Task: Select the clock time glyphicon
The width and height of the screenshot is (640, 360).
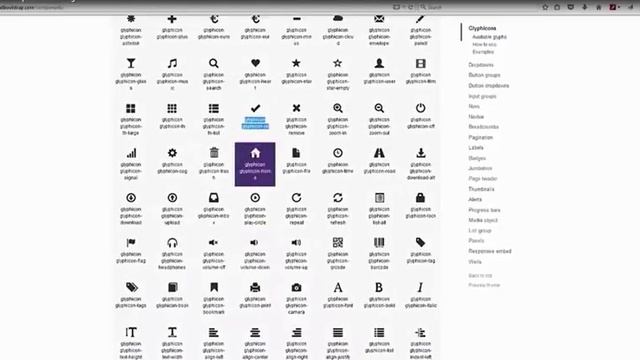Action: click(338, 153)
